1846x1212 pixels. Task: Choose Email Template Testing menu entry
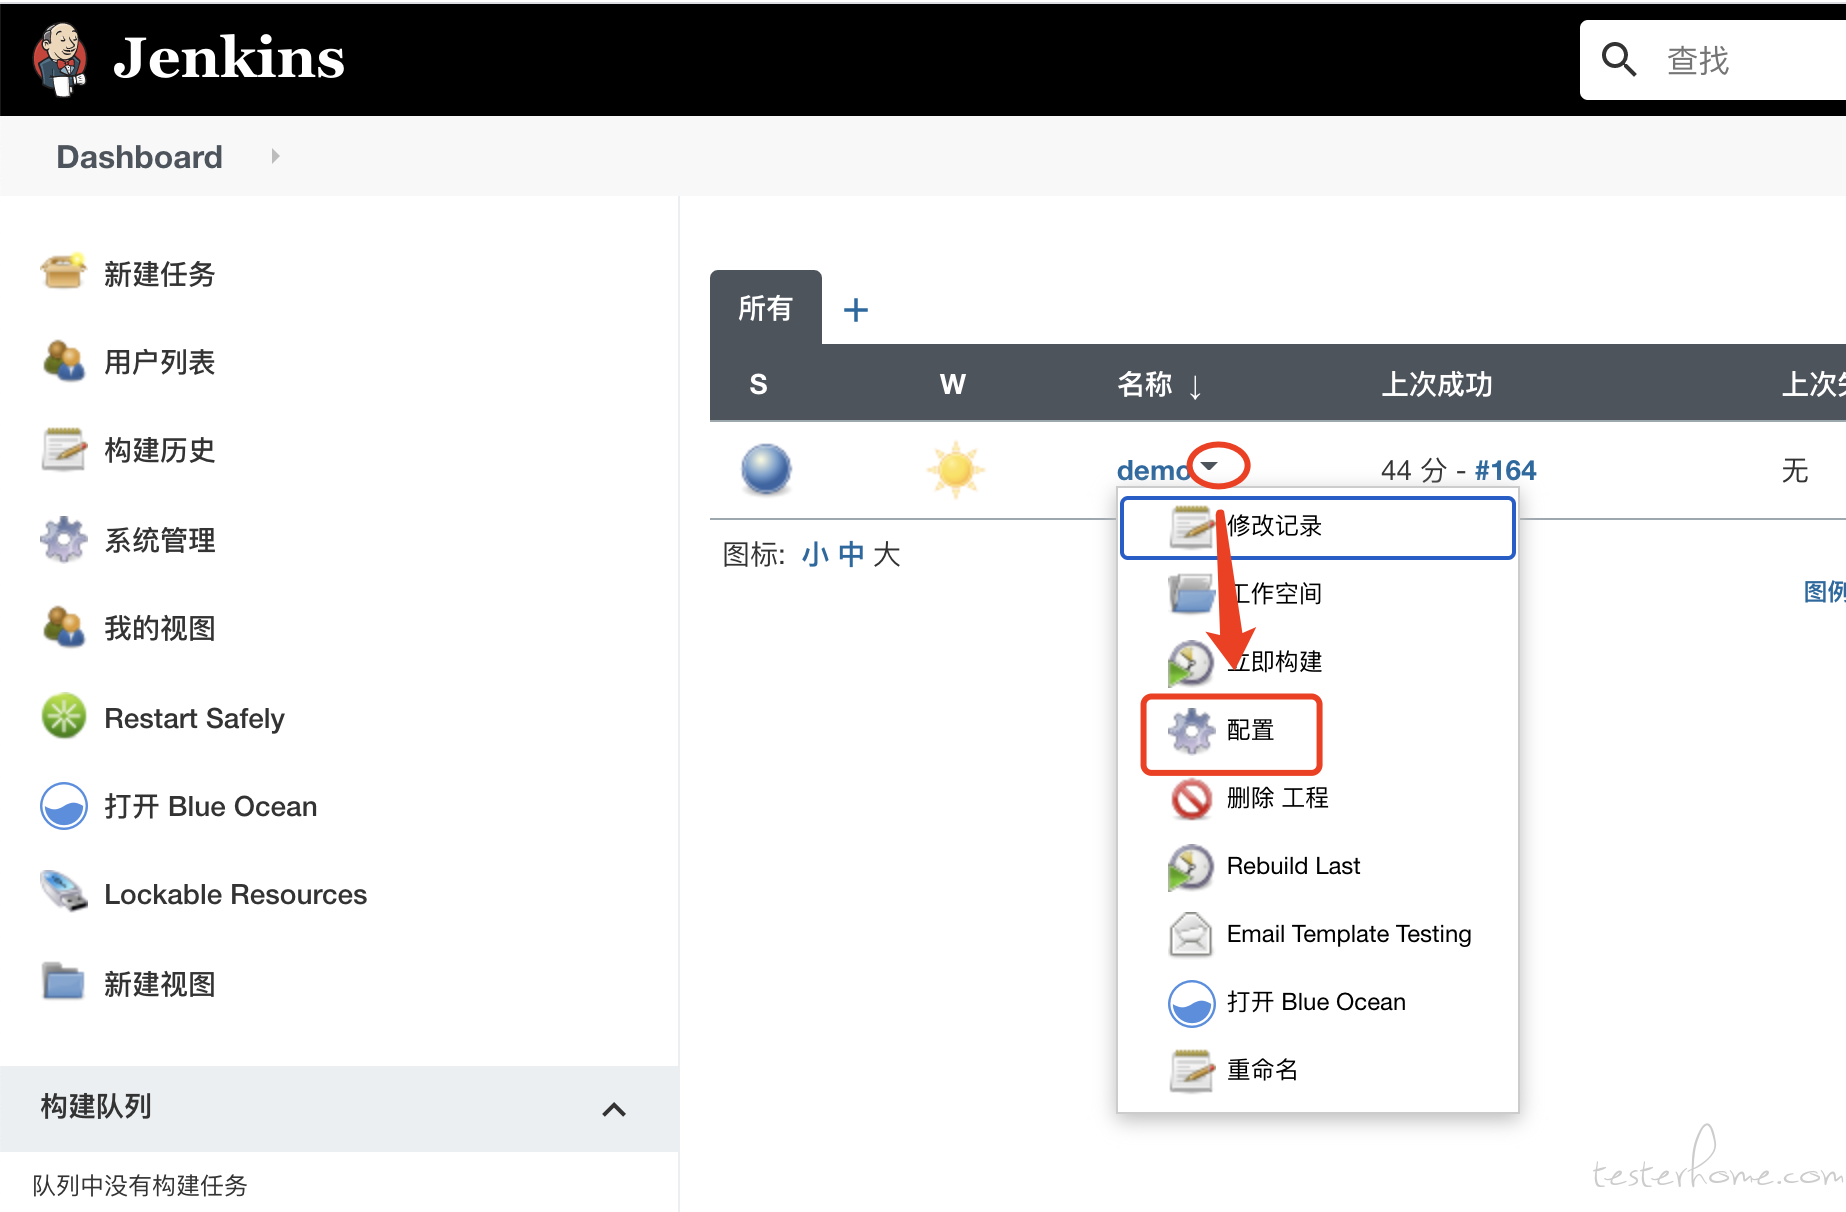1317,934
